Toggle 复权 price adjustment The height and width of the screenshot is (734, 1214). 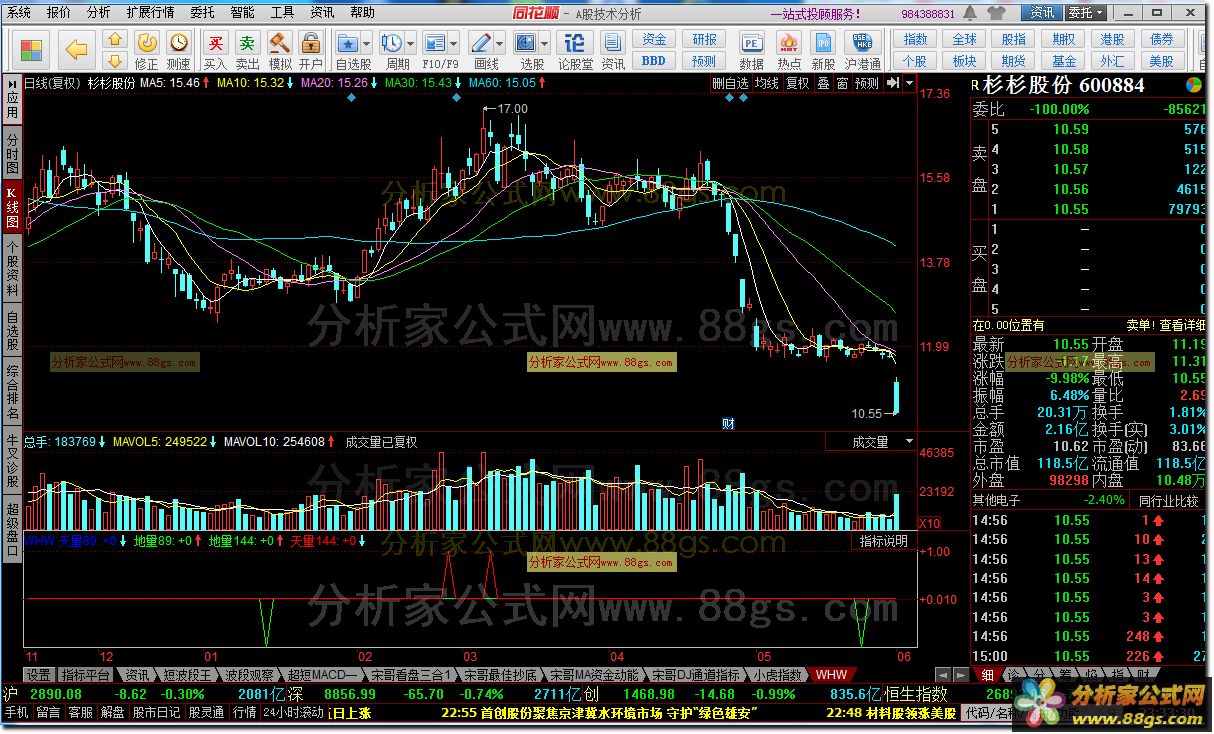[797, 84]
